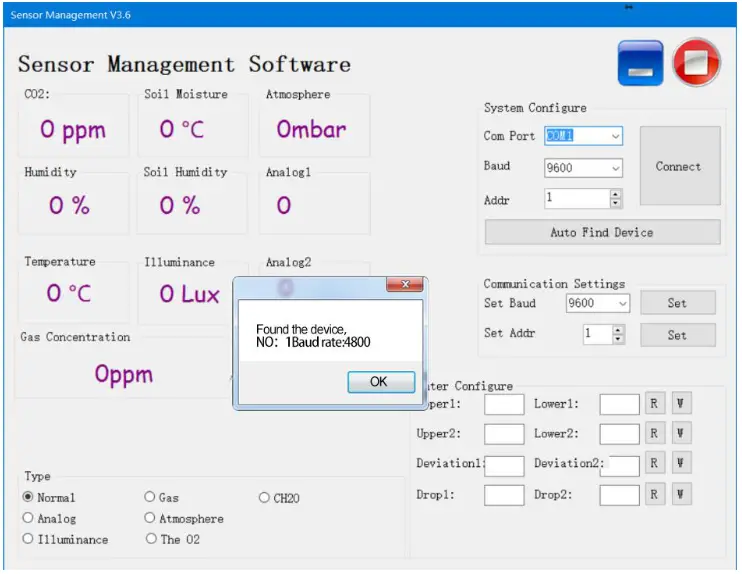Decrease the Addr stepper value
This screenshot has width=742, height=574.
click(x=615, y=203)
